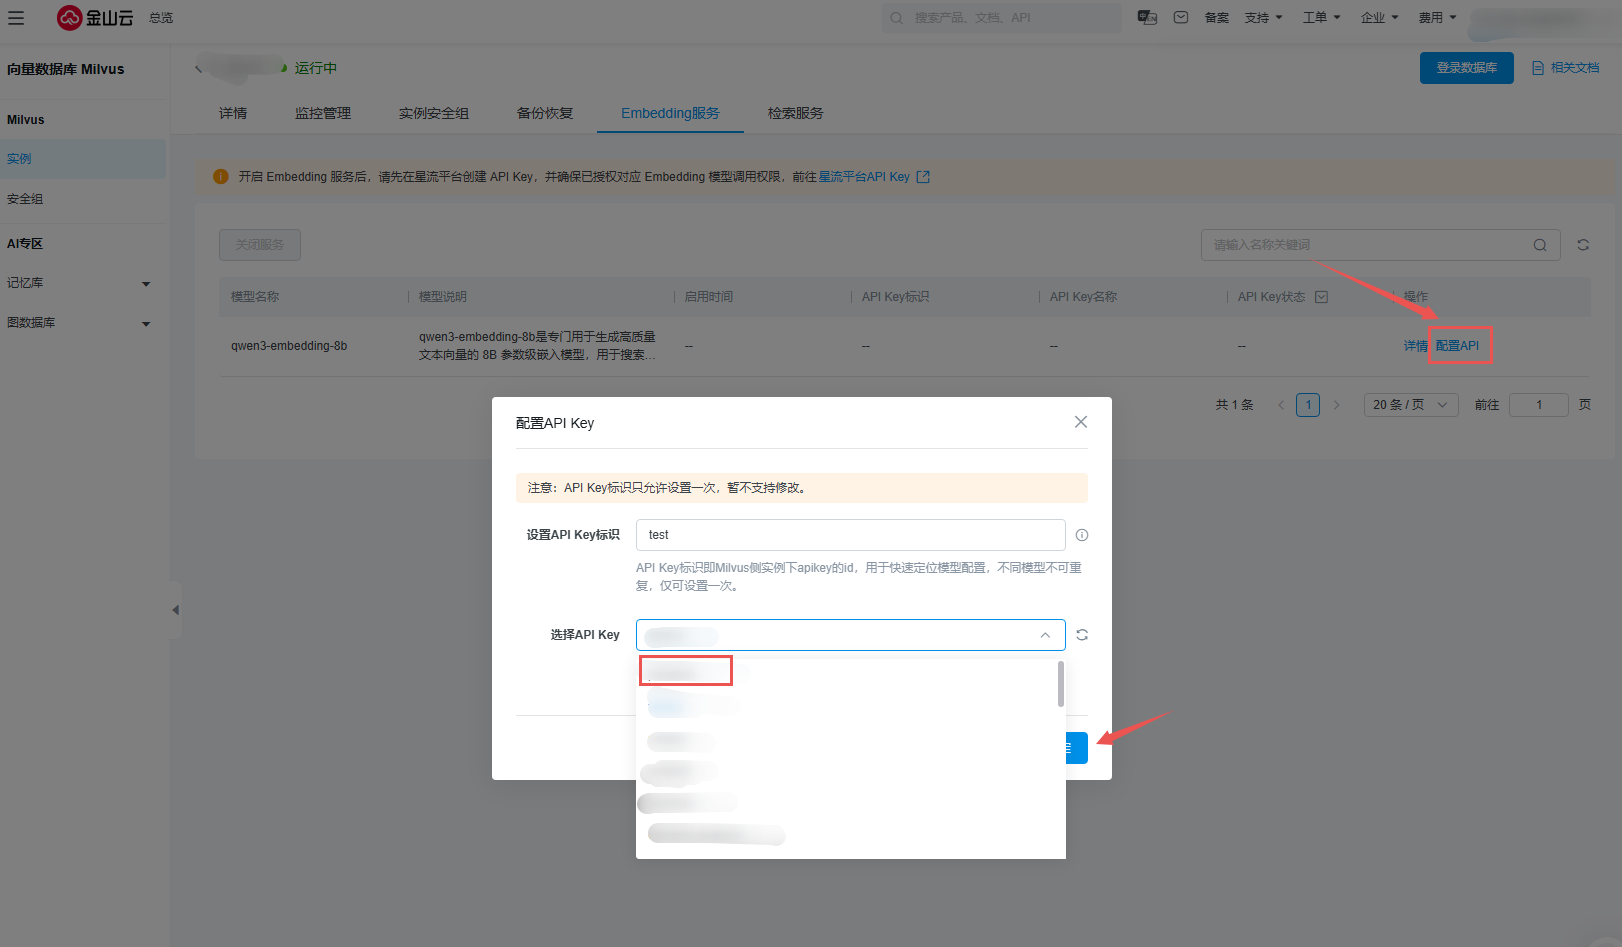Switch to the 详情 tab
This screenshot has height=947, width=1622.
click(x=233, y=113)
